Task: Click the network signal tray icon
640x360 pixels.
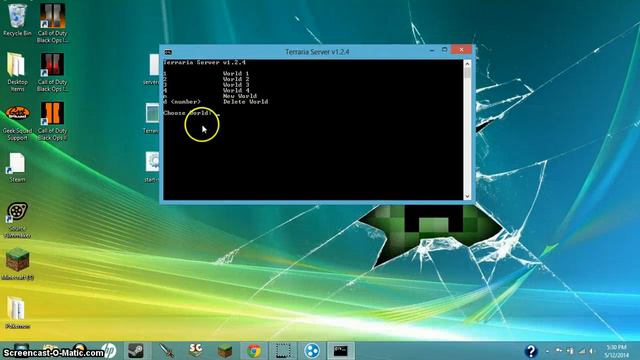Action: point(582,351)
